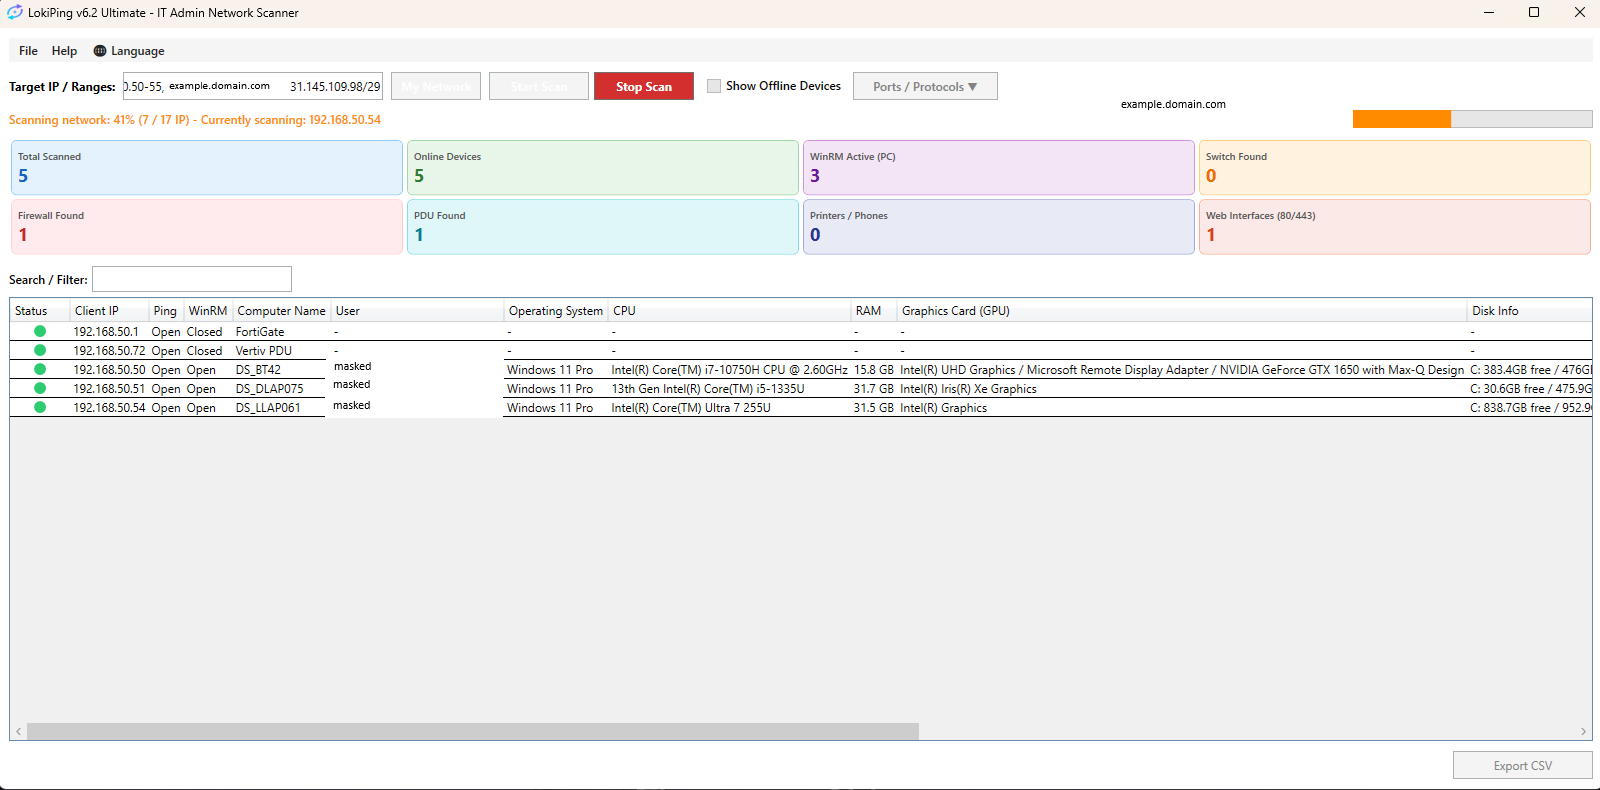Sort by the RAM column header
This screenshot has height=790, width=1600.
(873, 311)
